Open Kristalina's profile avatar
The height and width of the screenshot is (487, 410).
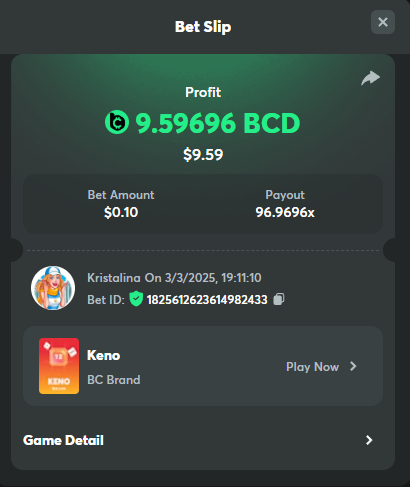53,288
